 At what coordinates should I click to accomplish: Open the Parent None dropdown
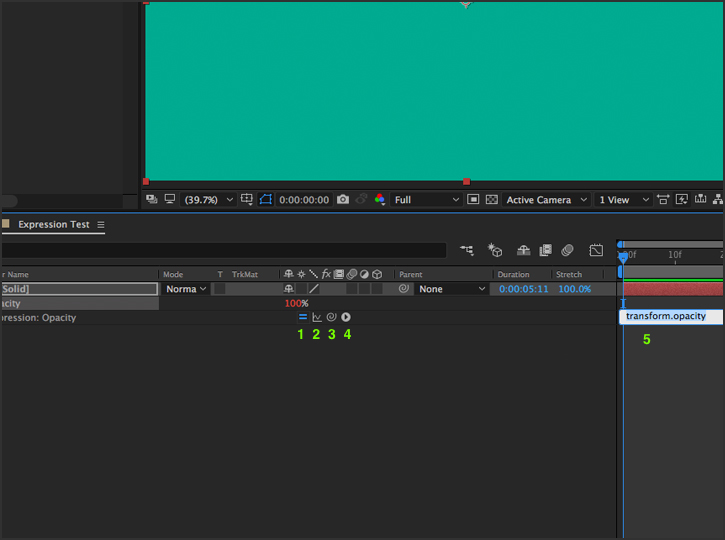click(x=451, y=289)
